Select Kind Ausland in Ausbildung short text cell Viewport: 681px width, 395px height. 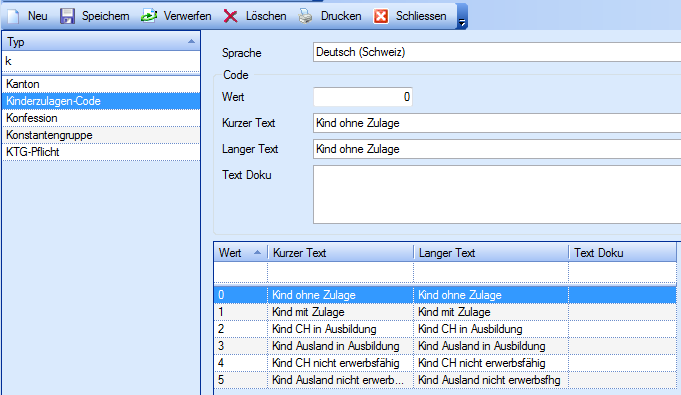coord(340,345)
